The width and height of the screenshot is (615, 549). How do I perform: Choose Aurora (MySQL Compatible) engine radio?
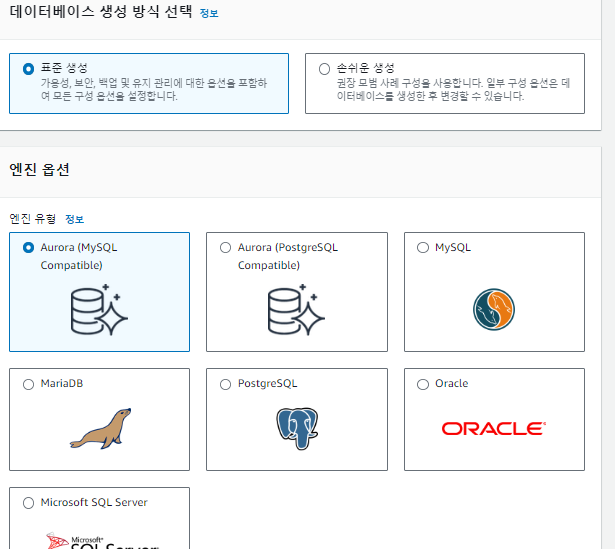pos(28,248)
